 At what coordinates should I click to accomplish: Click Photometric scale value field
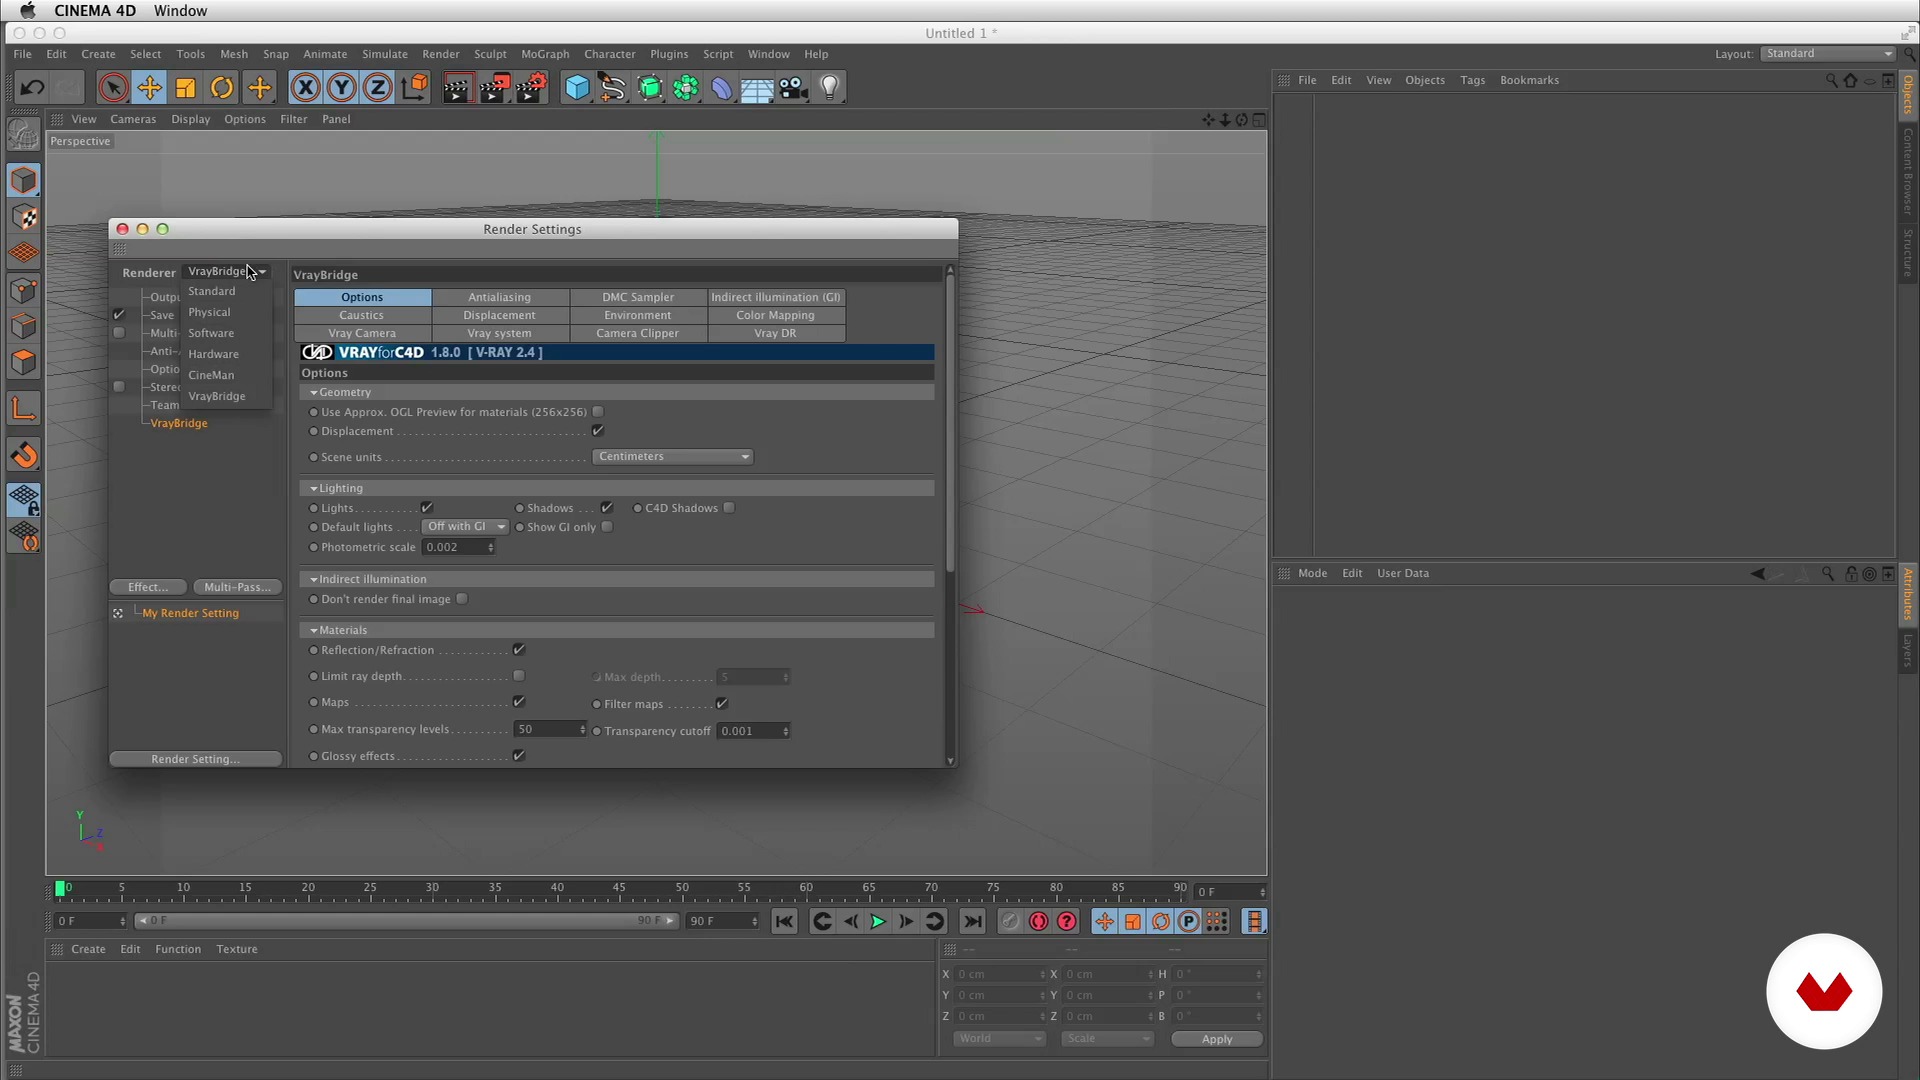[459, 547]
